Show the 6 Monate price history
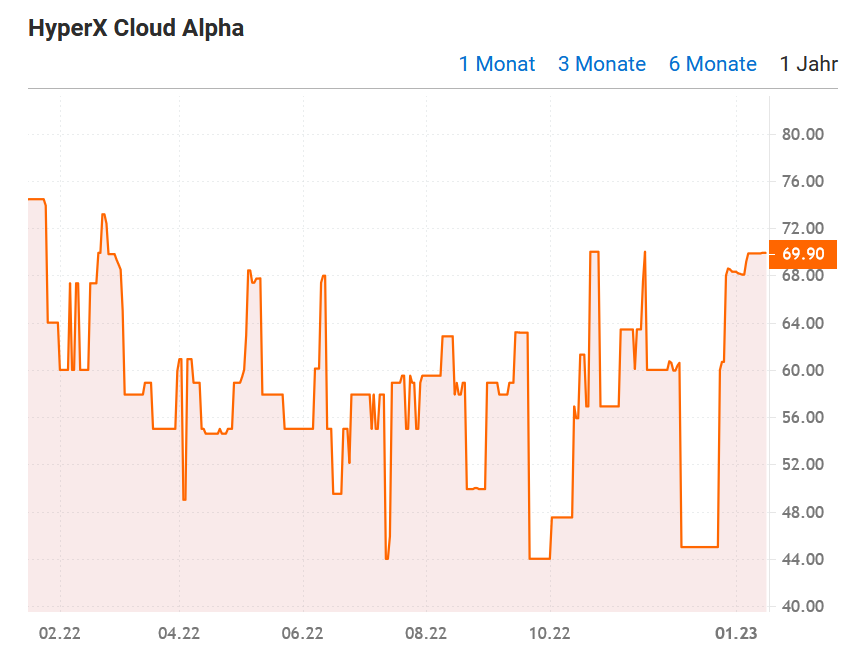This screenshot has height=659, width=859. pyautogui.click(x=712, y=64)
